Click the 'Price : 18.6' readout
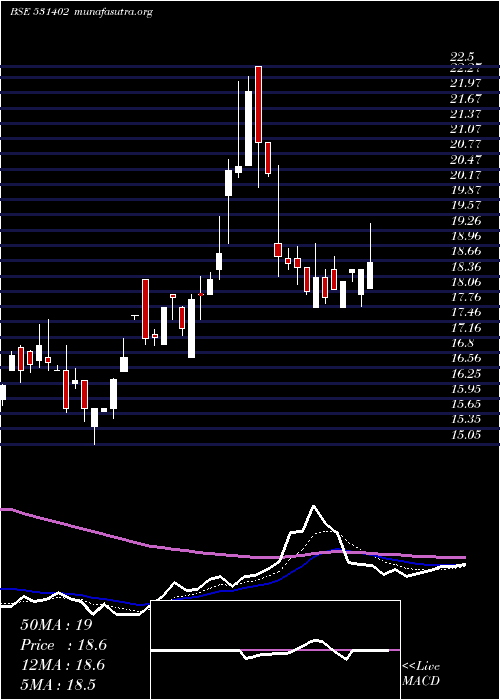This screenshot has width=500, height=700. click(x=63, y=645)
